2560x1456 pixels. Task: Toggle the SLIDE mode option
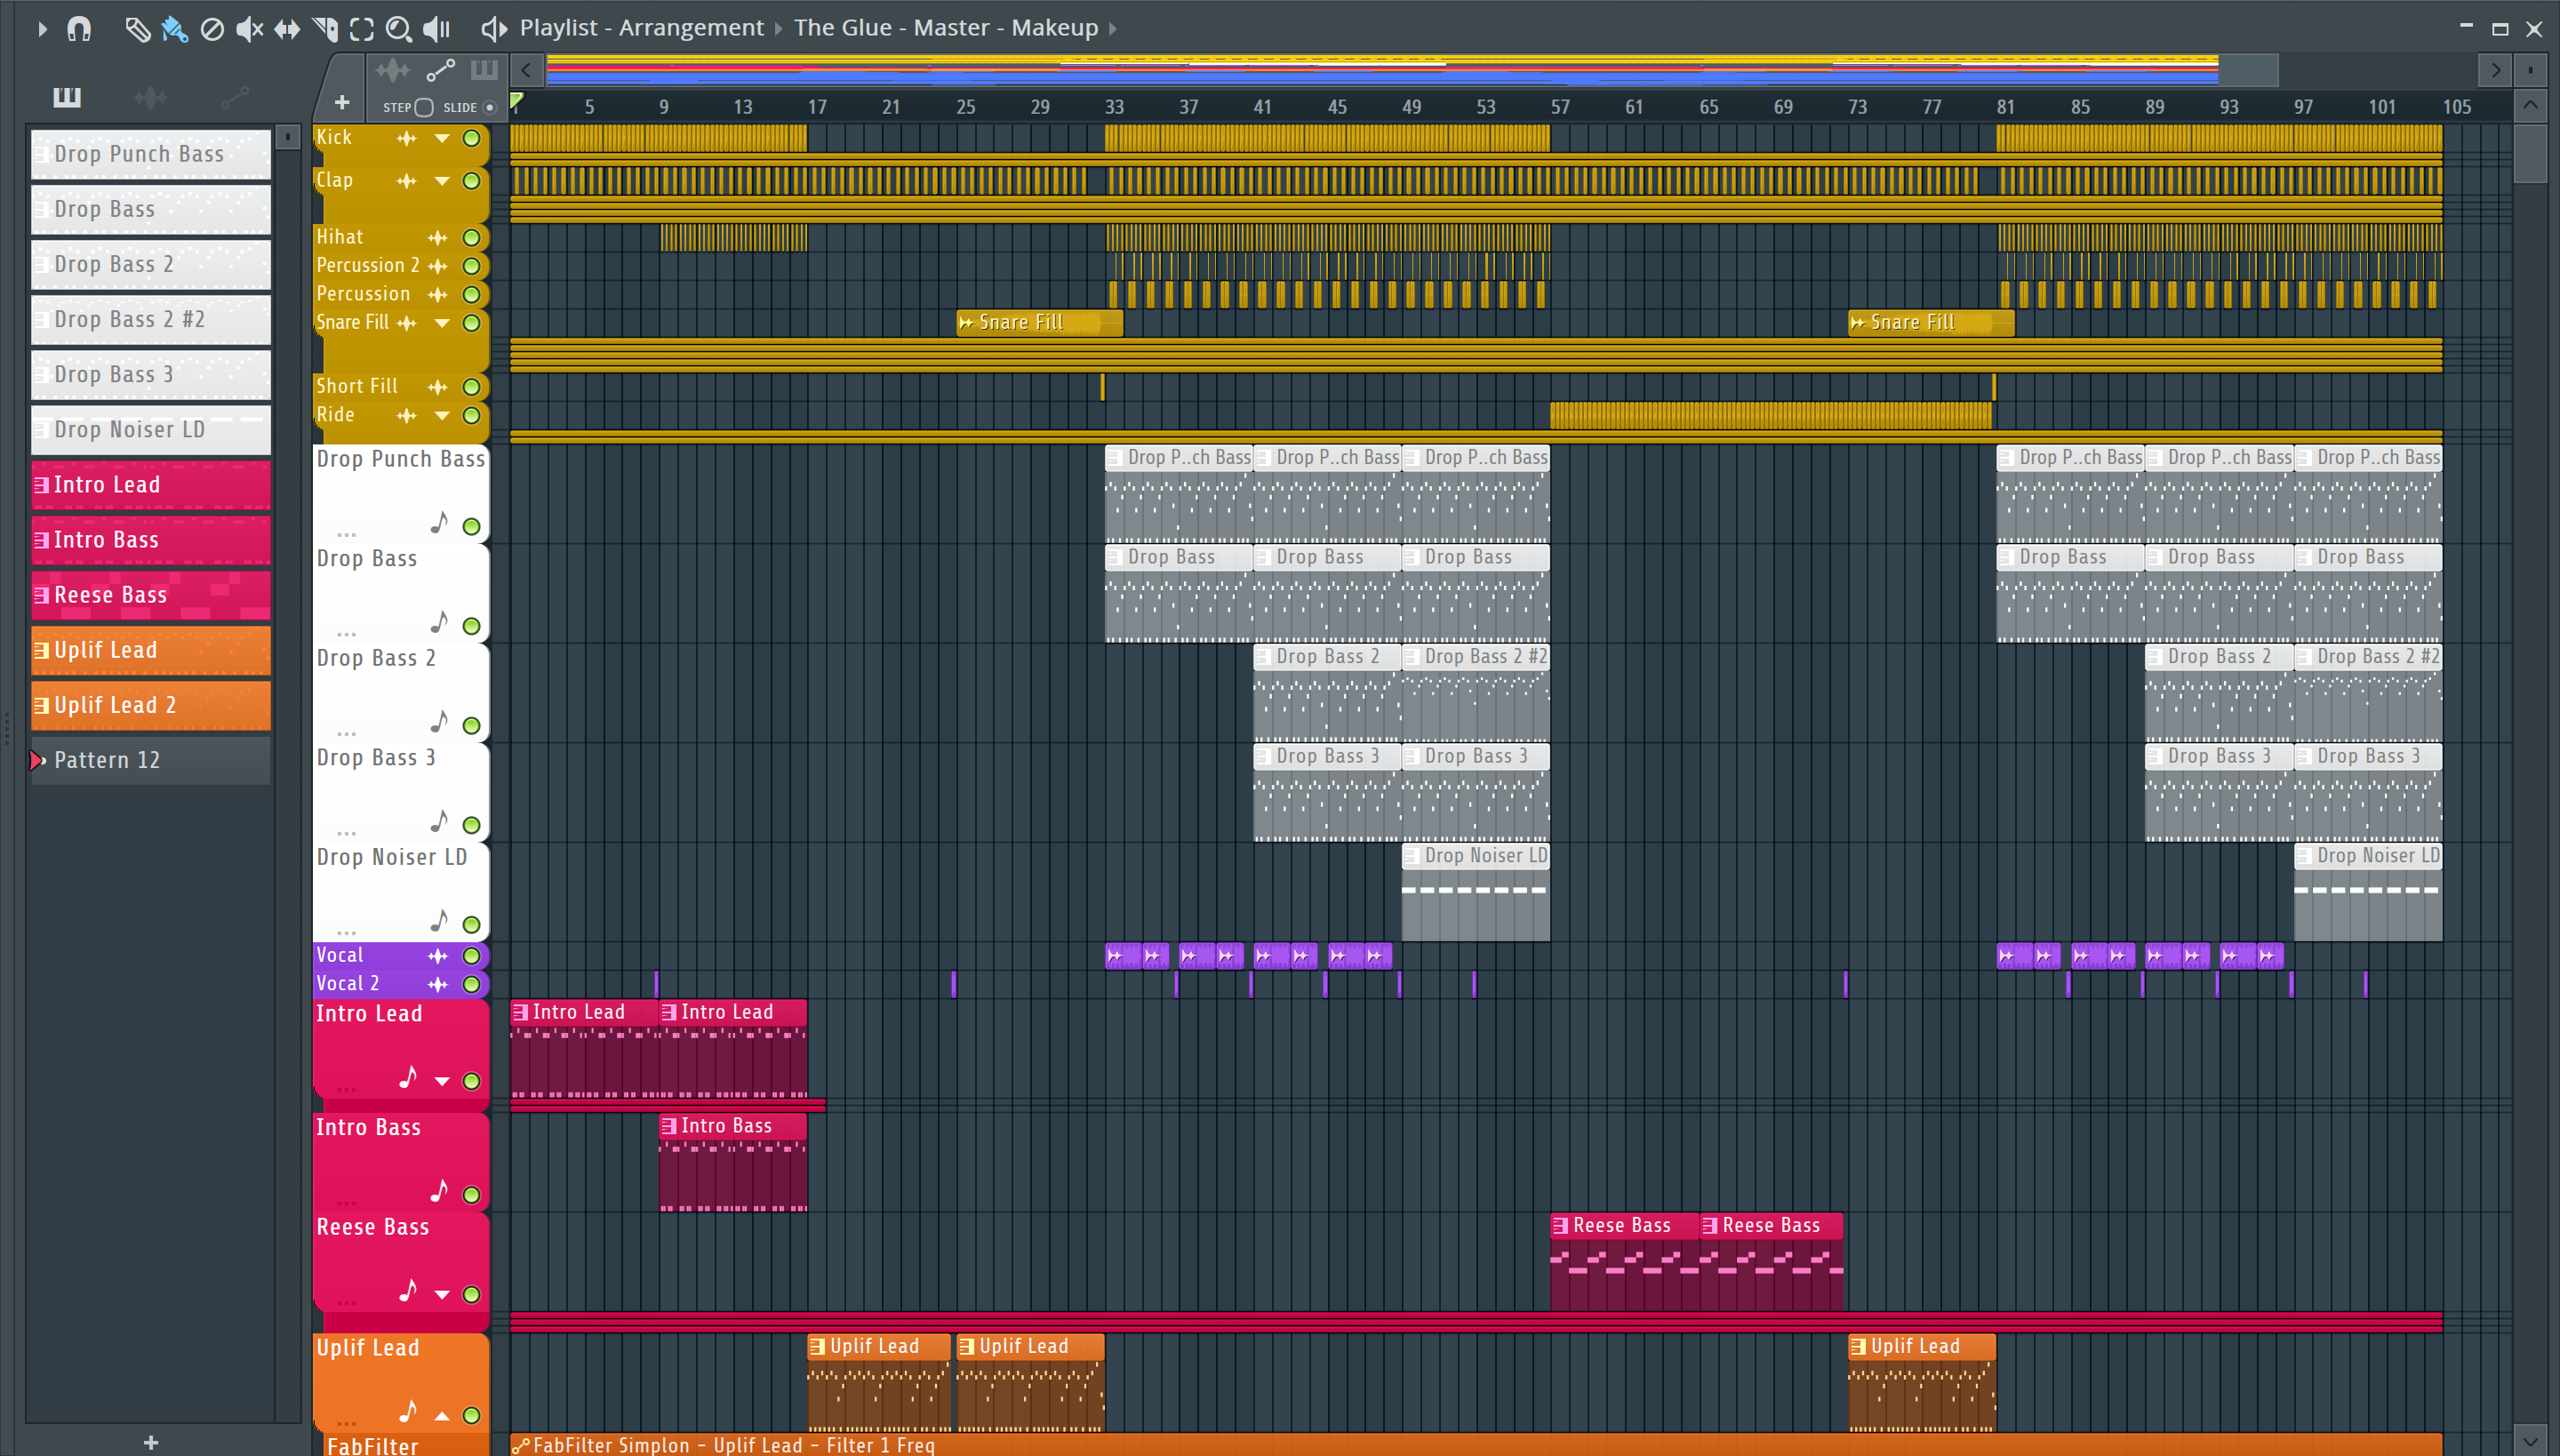point(489,107)
